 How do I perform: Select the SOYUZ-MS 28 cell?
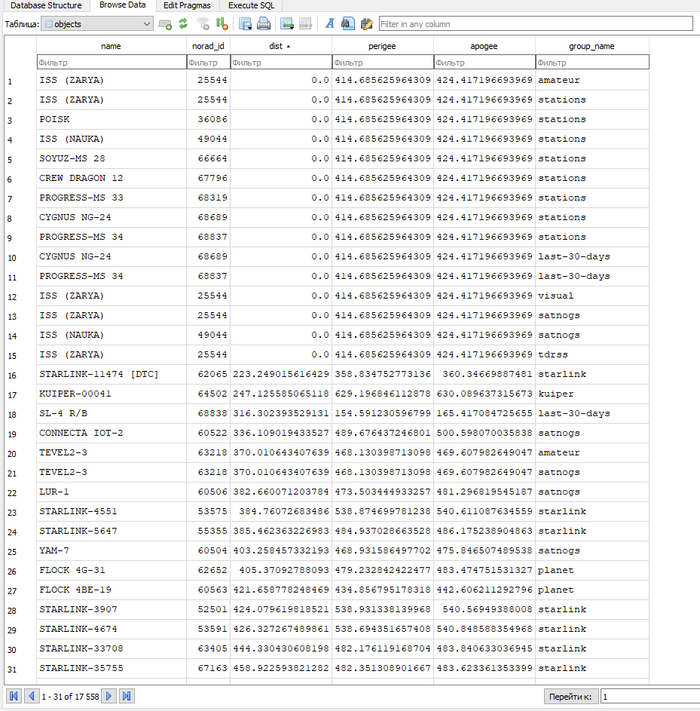(112, 159)
